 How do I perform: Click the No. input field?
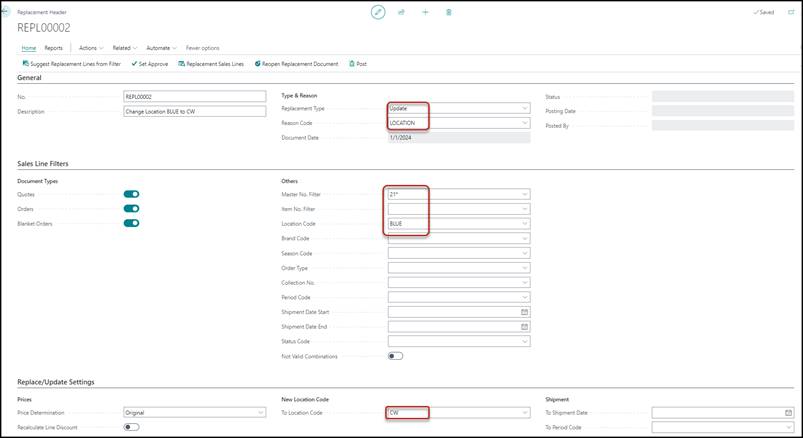[195, 96]
